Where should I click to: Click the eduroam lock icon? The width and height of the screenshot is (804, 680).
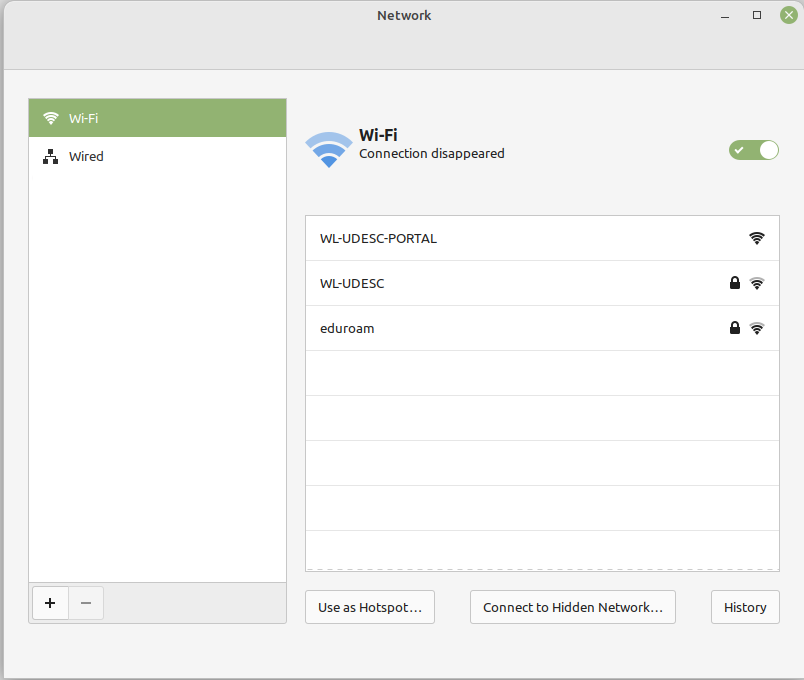tap(735, 328)
